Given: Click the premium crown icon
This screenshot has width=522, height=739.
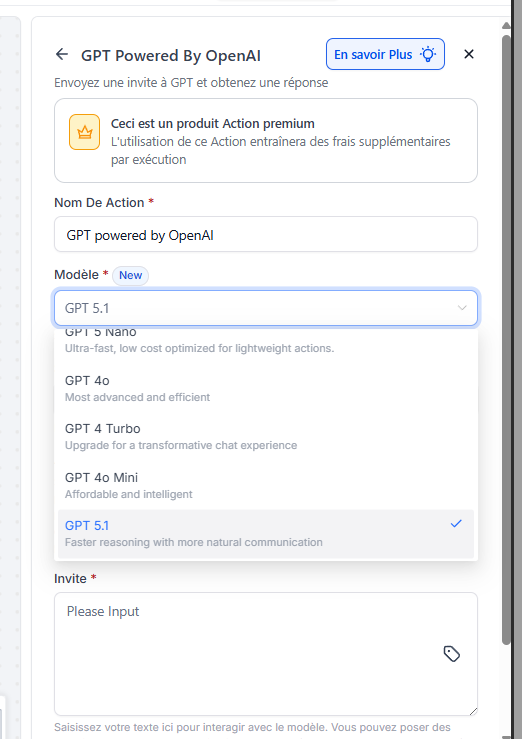Looking at the screenshot, I should pos(85,132).
